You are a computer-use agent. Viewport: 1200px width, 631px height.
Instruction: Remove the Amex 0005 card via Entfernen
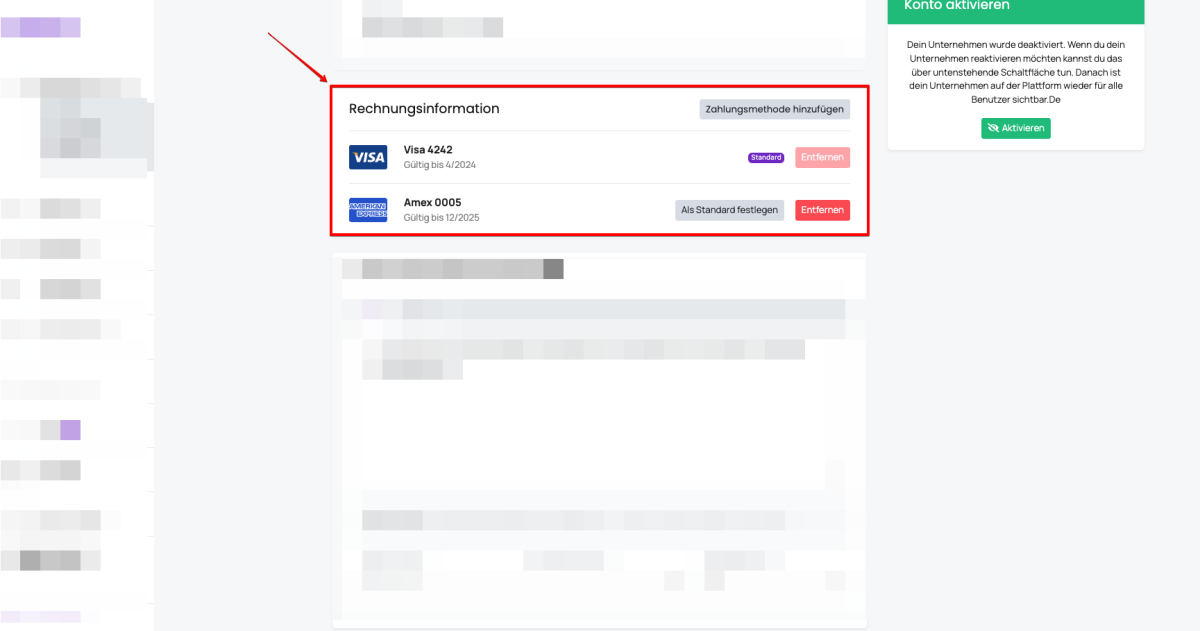tap(822, 210)
